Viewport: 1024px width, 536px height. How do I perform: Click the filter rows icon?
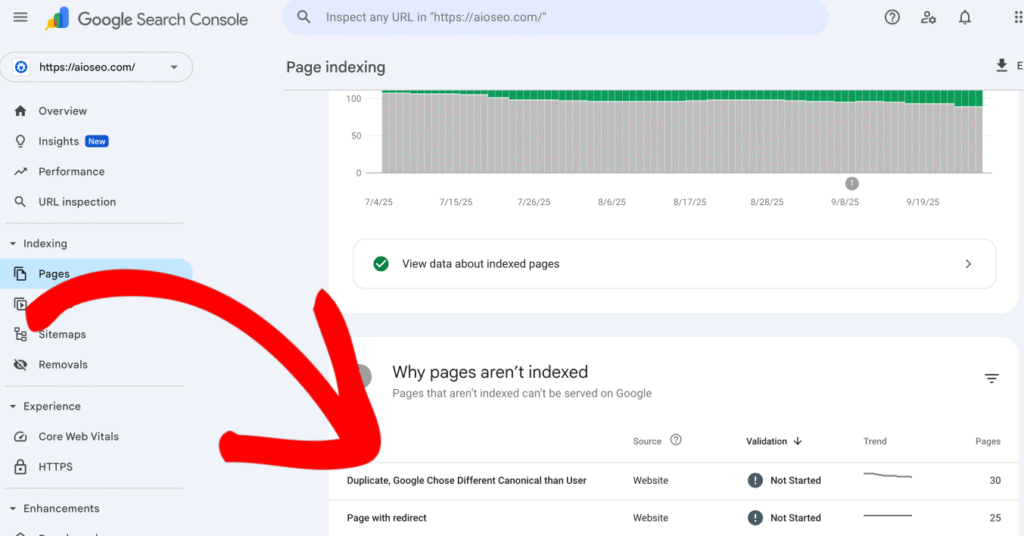[x=991, y=378]
